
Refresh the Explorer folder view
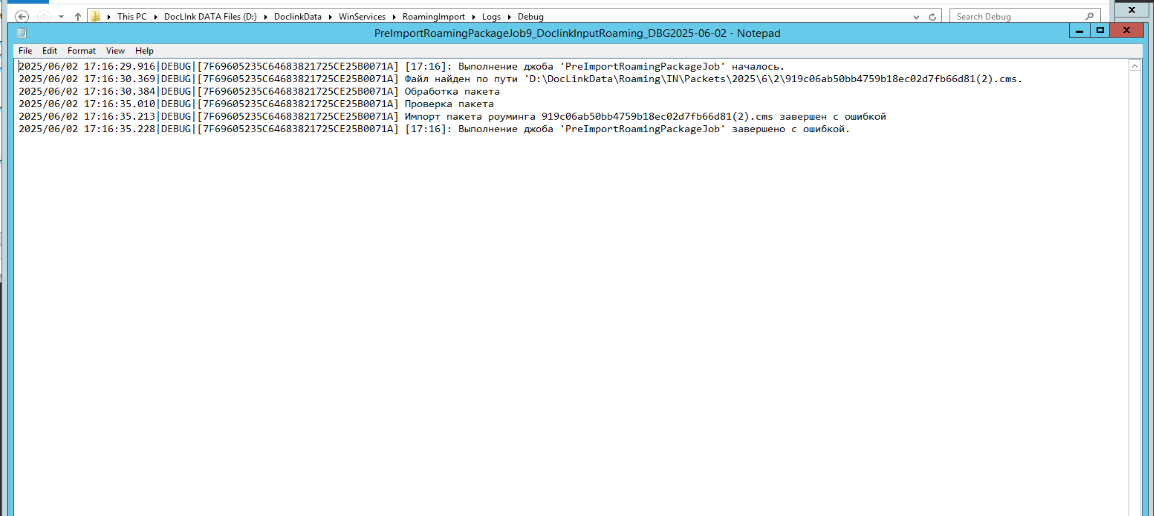[x=933, y=16]
